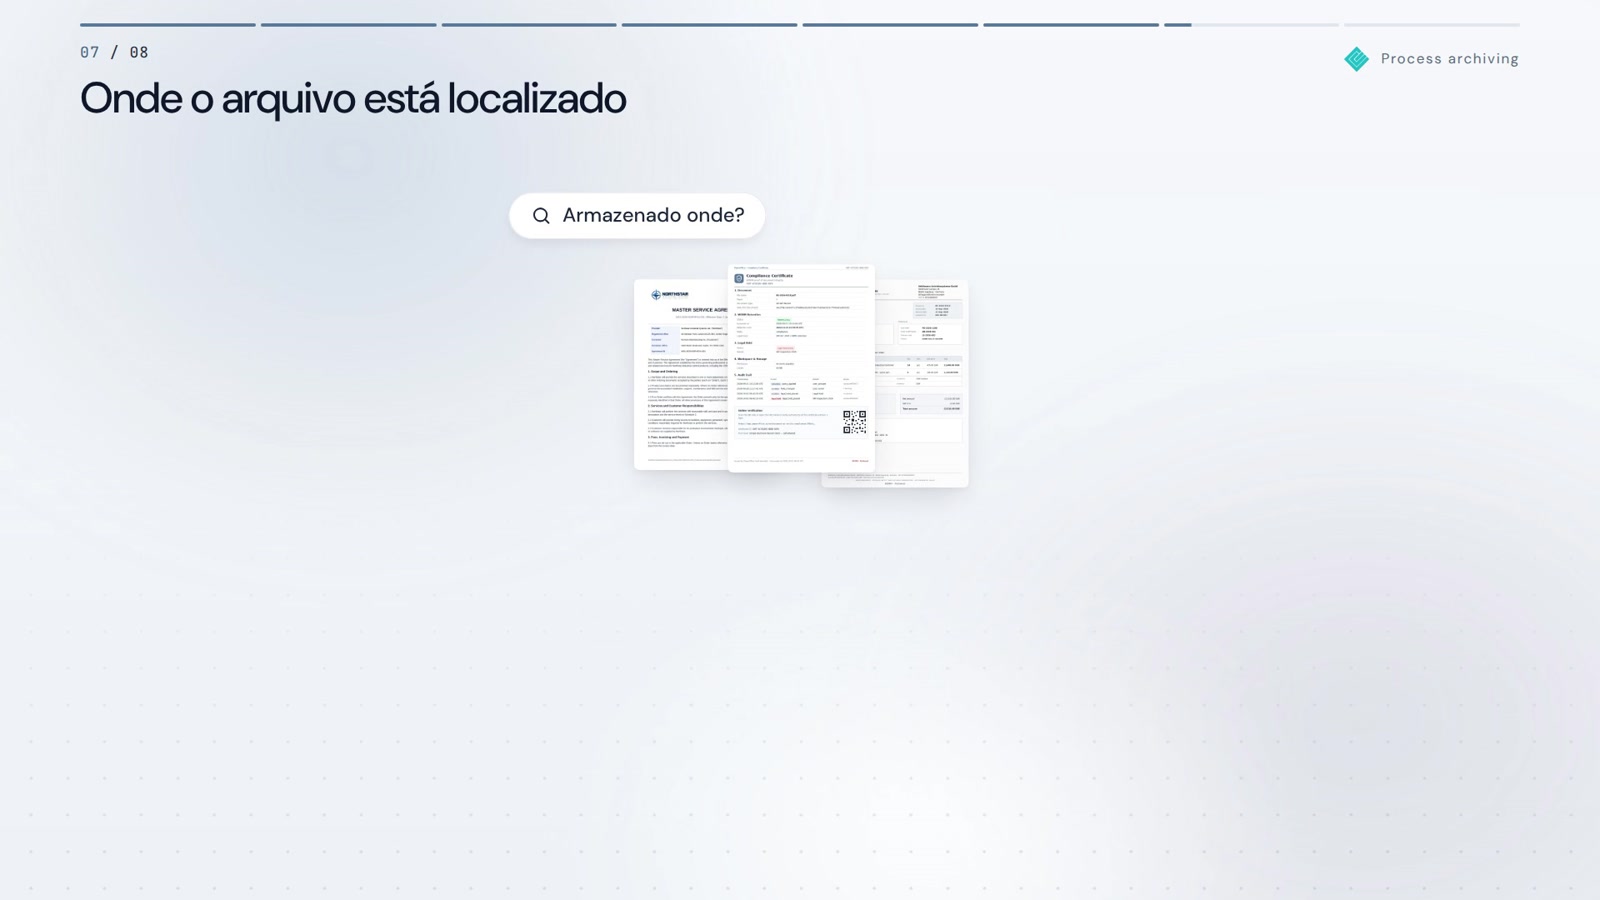Click the 'Armazenado onde?' search field
Screen dimensions: 1600x900
pyautogui.click(x=637, y=216)
